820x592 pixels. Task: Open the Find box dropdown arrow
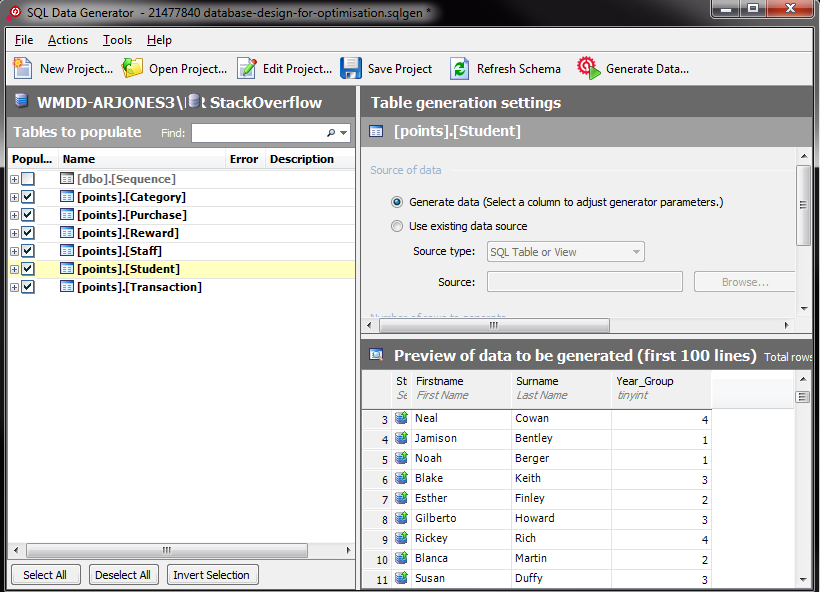click(344, 133)
